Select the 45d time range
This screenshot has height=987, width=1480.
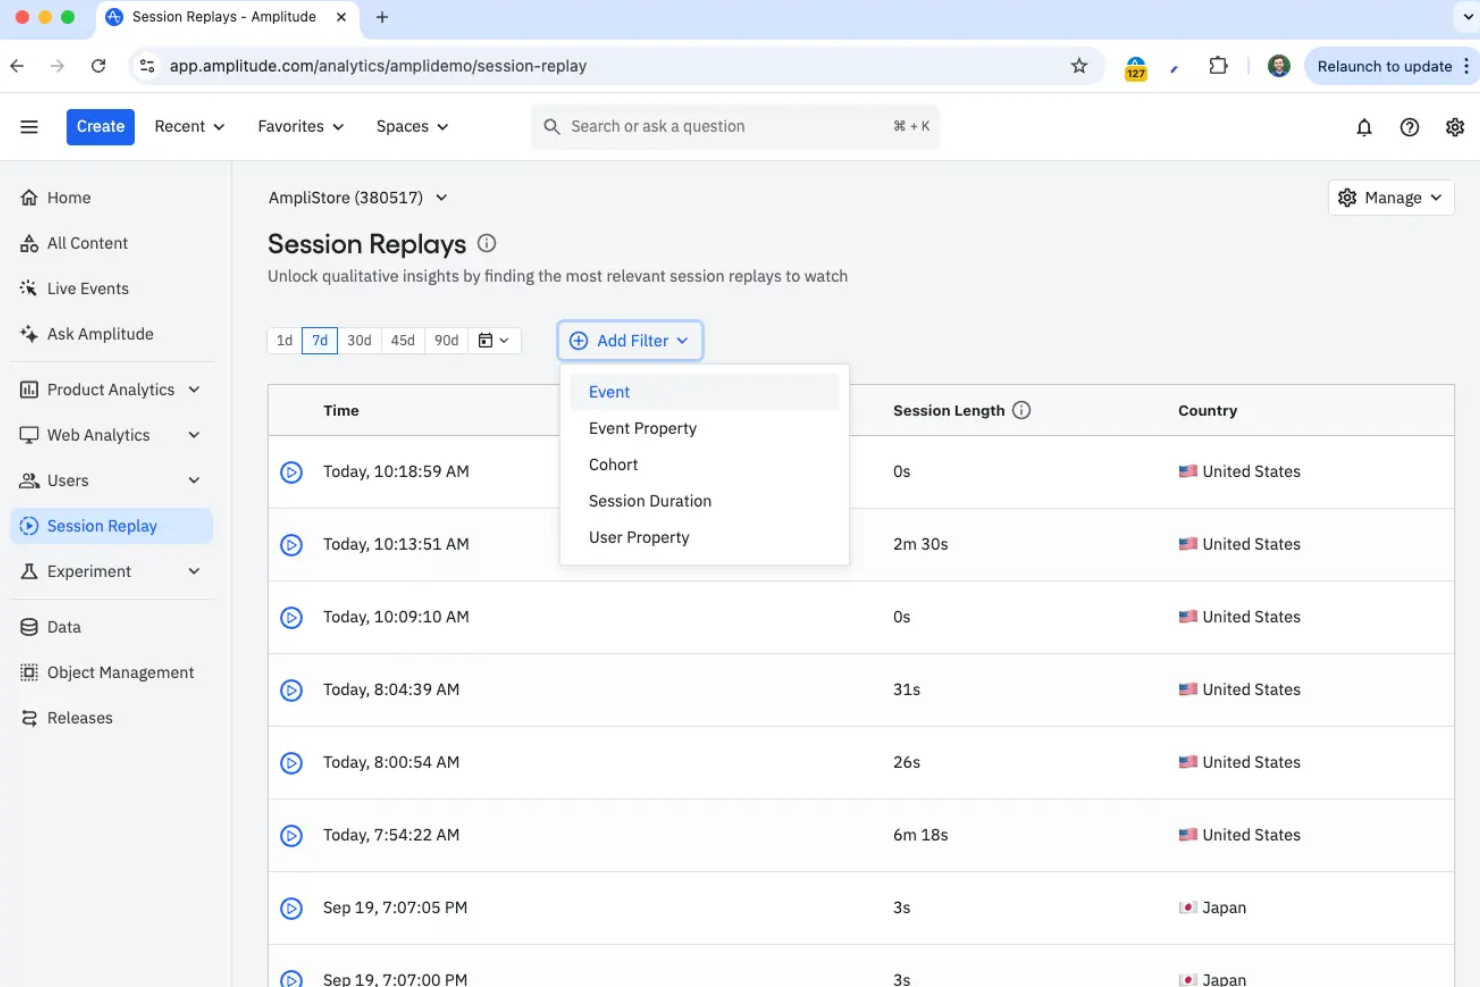pos(403,341)
